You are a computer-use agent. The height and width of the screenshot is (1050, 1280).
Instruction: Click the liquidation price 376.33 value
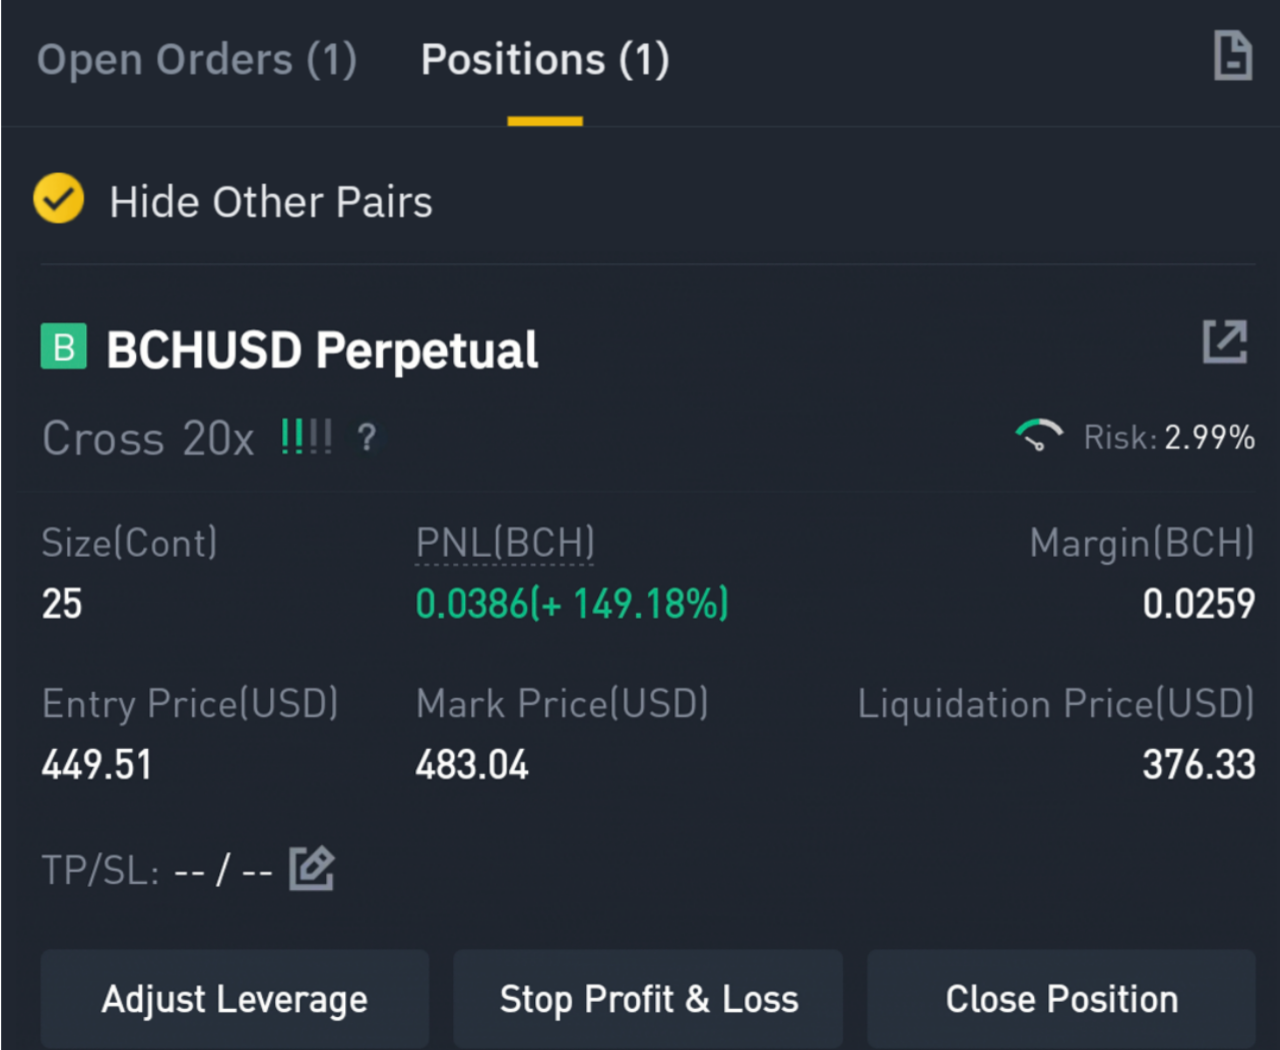point(1198,765)
